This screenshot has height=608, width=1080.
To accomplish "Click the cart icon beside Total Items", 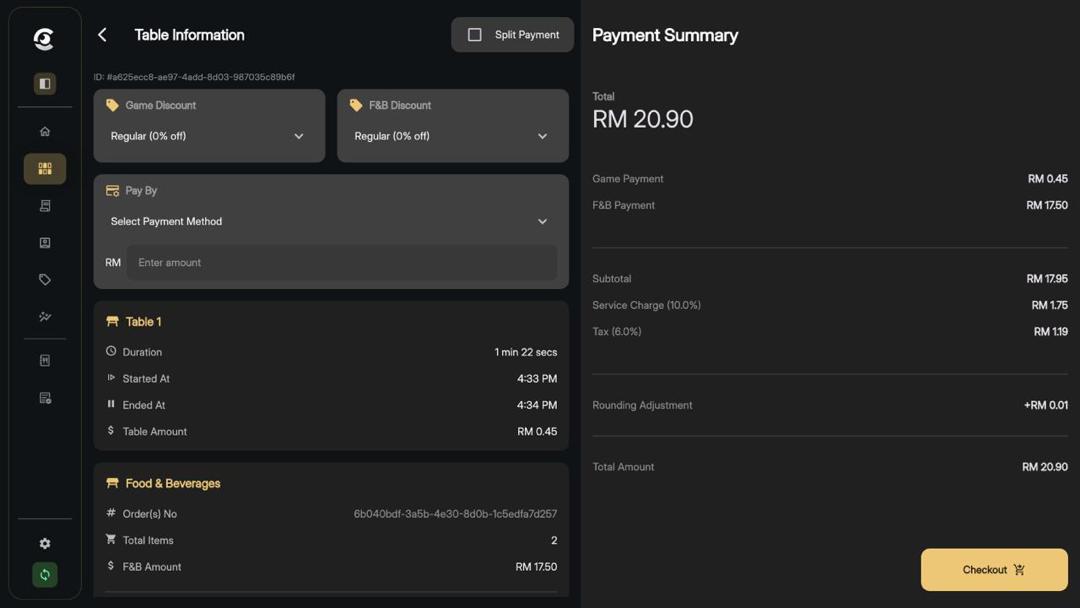I will click(x=110, y=539).
